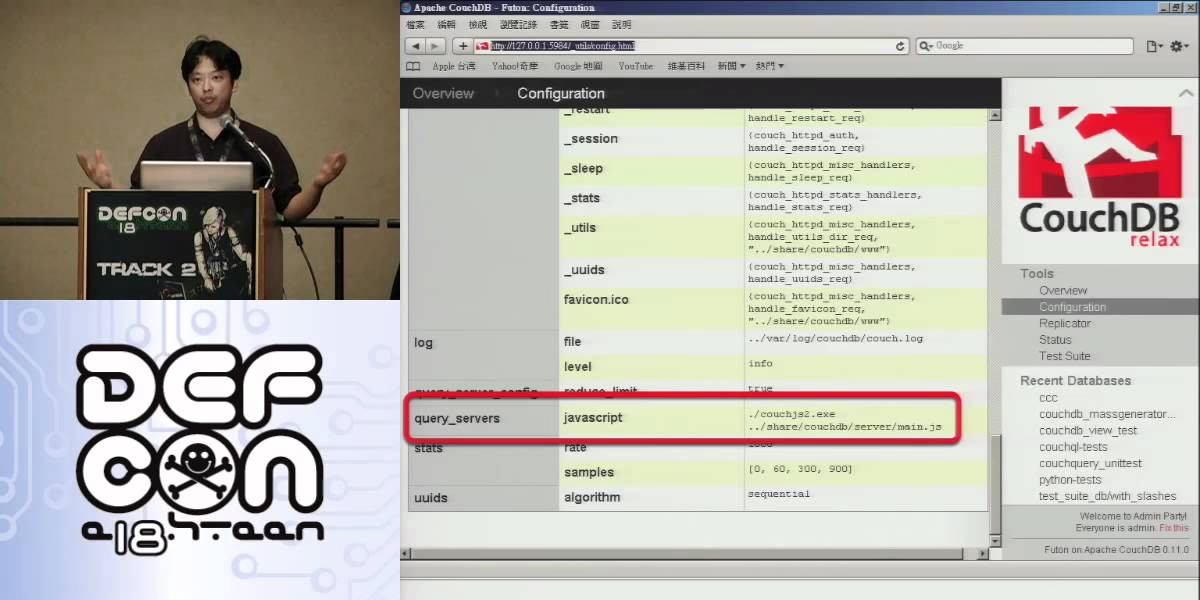Screen dimensions: 1200x600
Task: Open Status in the Tools sidebar
Action: click(1055, 340)
